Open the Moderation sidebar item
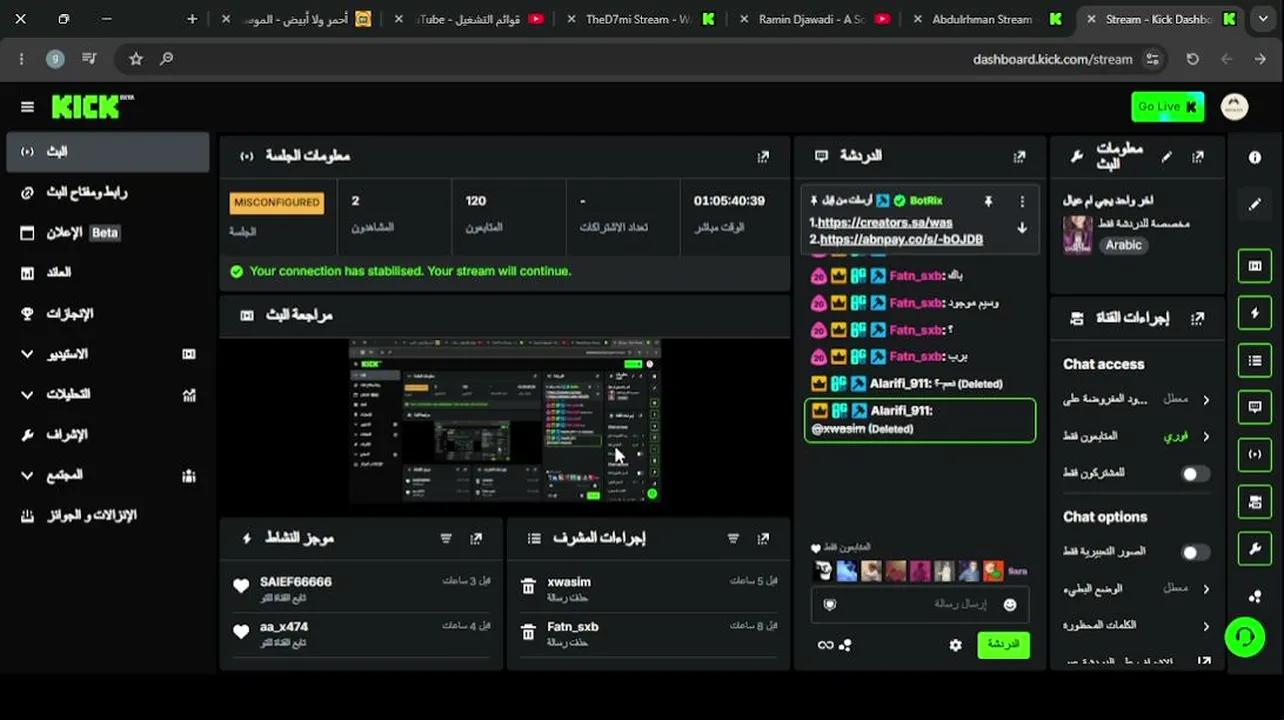Screen dimensions: 1284x720 (107, 435)
